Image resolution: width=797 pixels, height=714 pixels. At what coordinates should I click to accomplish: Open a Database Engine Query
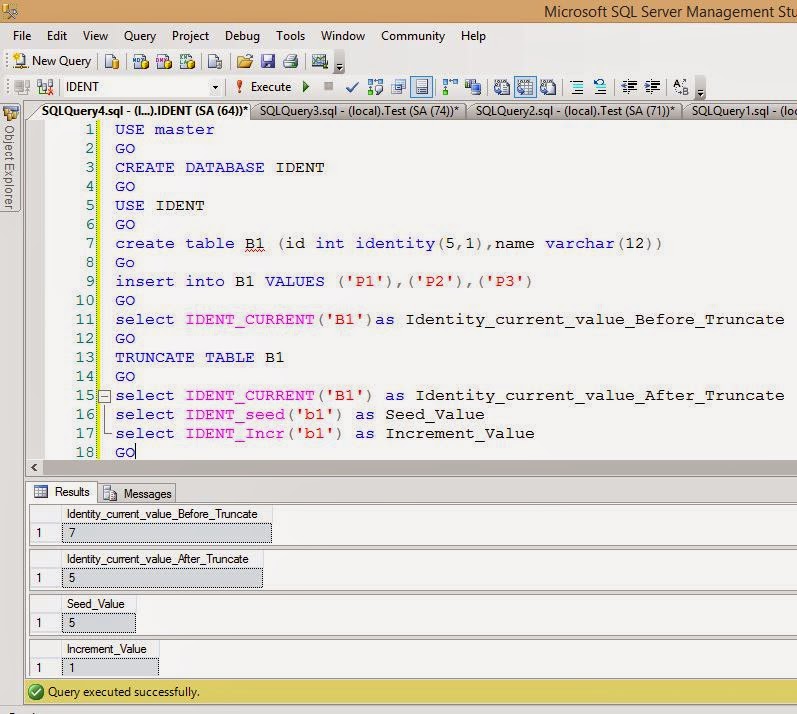[112, 61]
